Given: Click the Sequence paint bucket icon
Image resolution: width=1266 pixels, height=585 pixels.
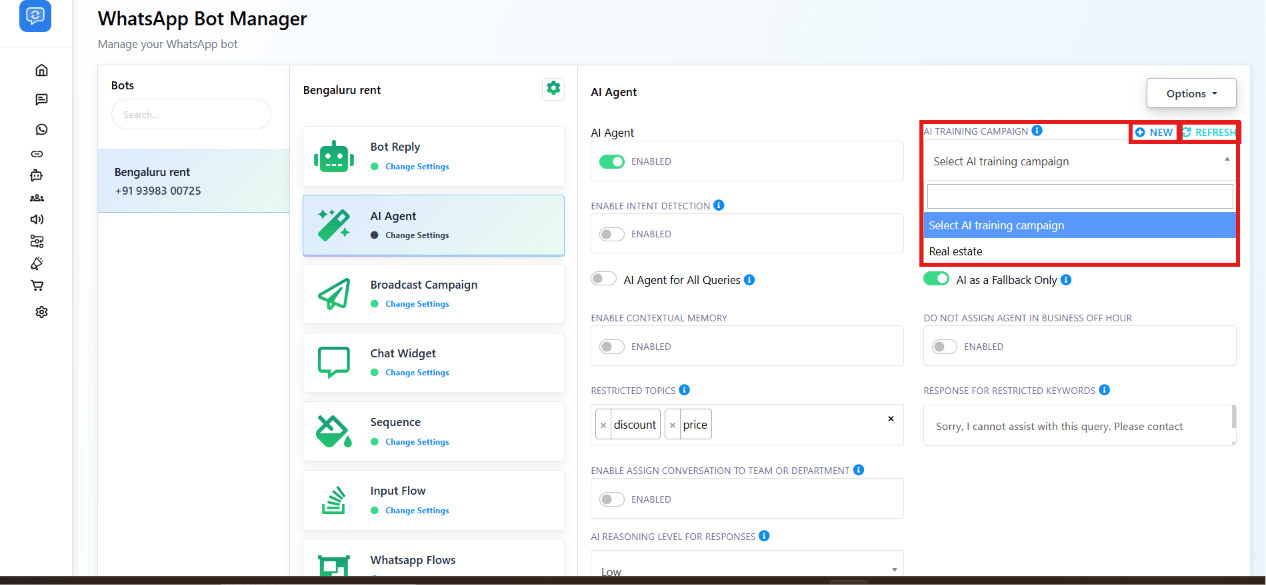Looking at the screenshot, I should tap(334, 431).
